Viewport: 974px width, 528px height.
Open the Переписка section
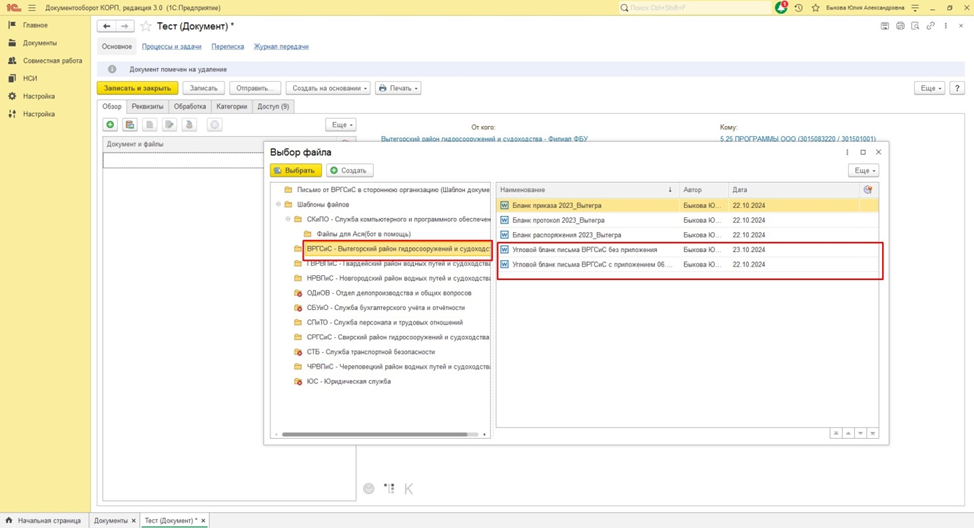tap(227, 47)
